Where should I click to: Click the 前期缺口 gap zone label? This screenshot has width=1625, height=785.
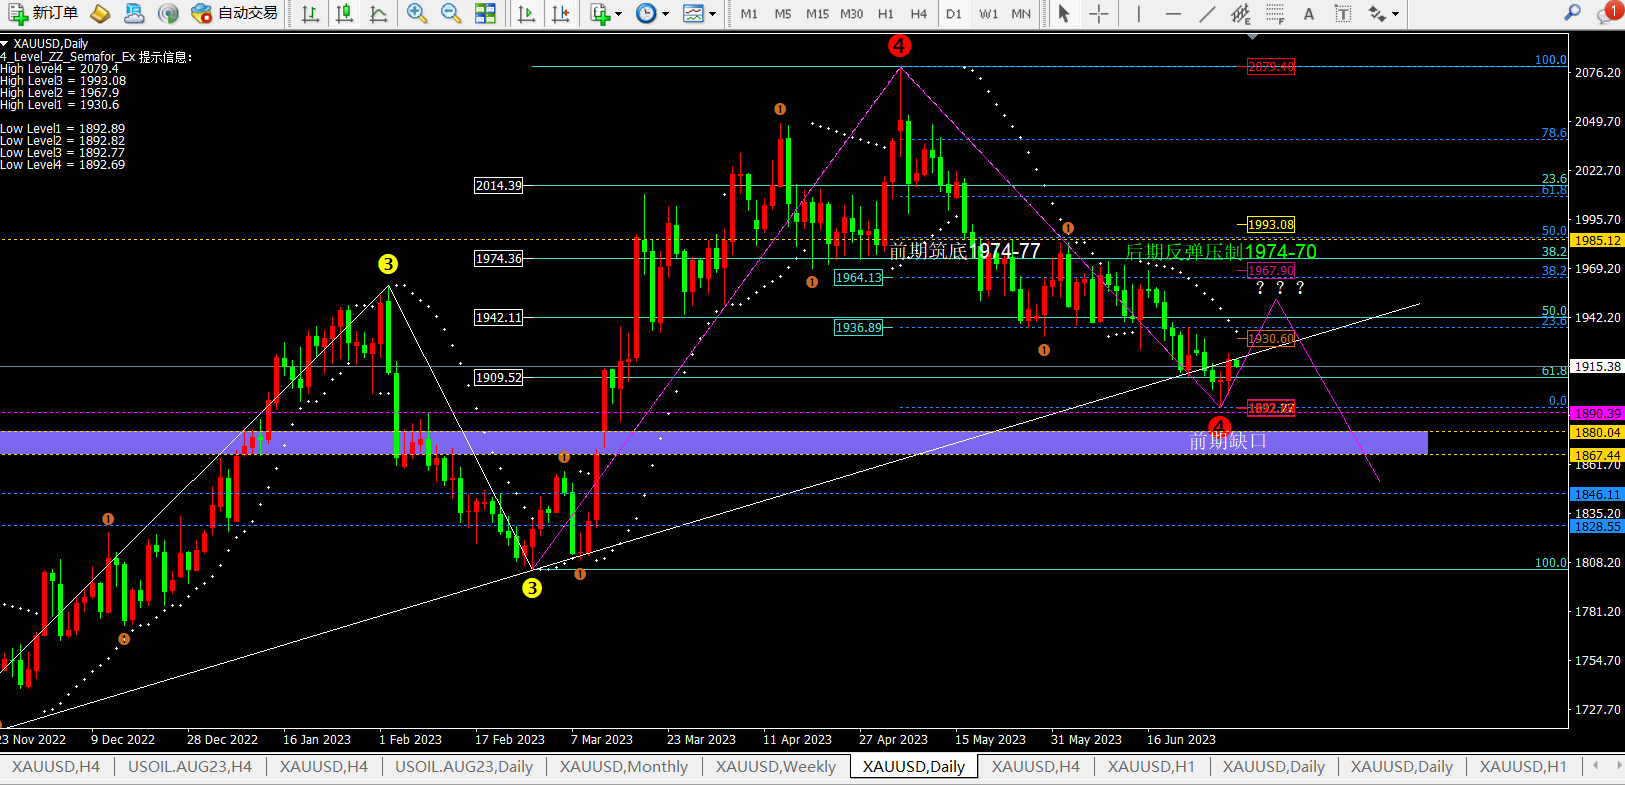[x=1227, y=441]
